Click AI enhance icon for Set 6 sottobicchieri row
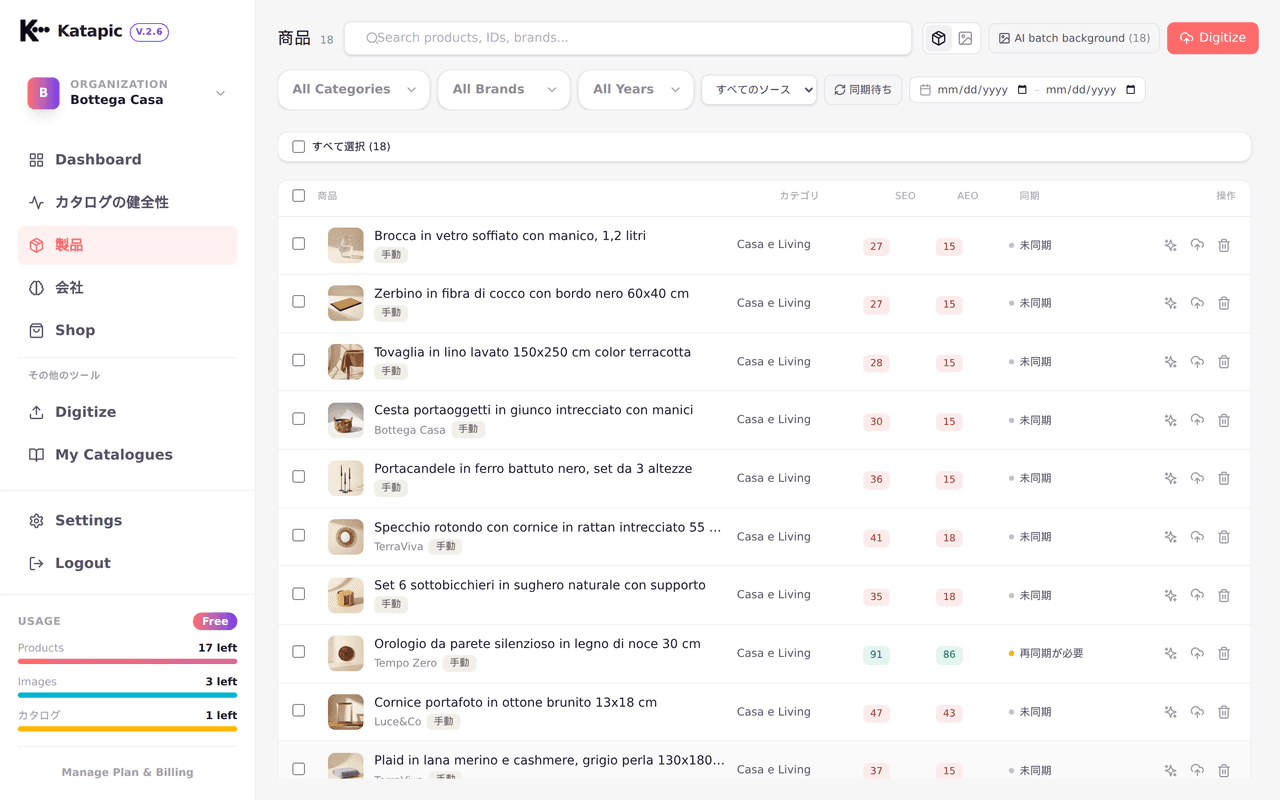1280x800 pixels. (1170, 595)
